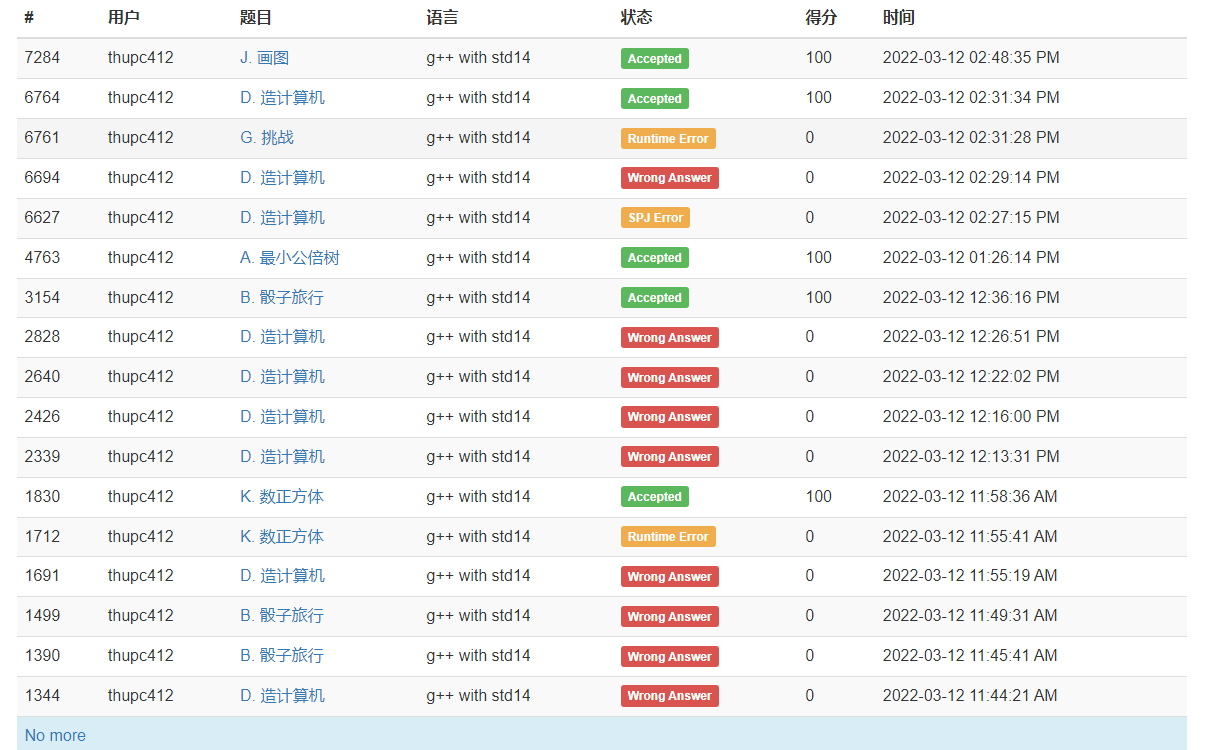Click Accepted badge on submission 3154
The image size is (1205, 750).
click(x=654, y=298)
